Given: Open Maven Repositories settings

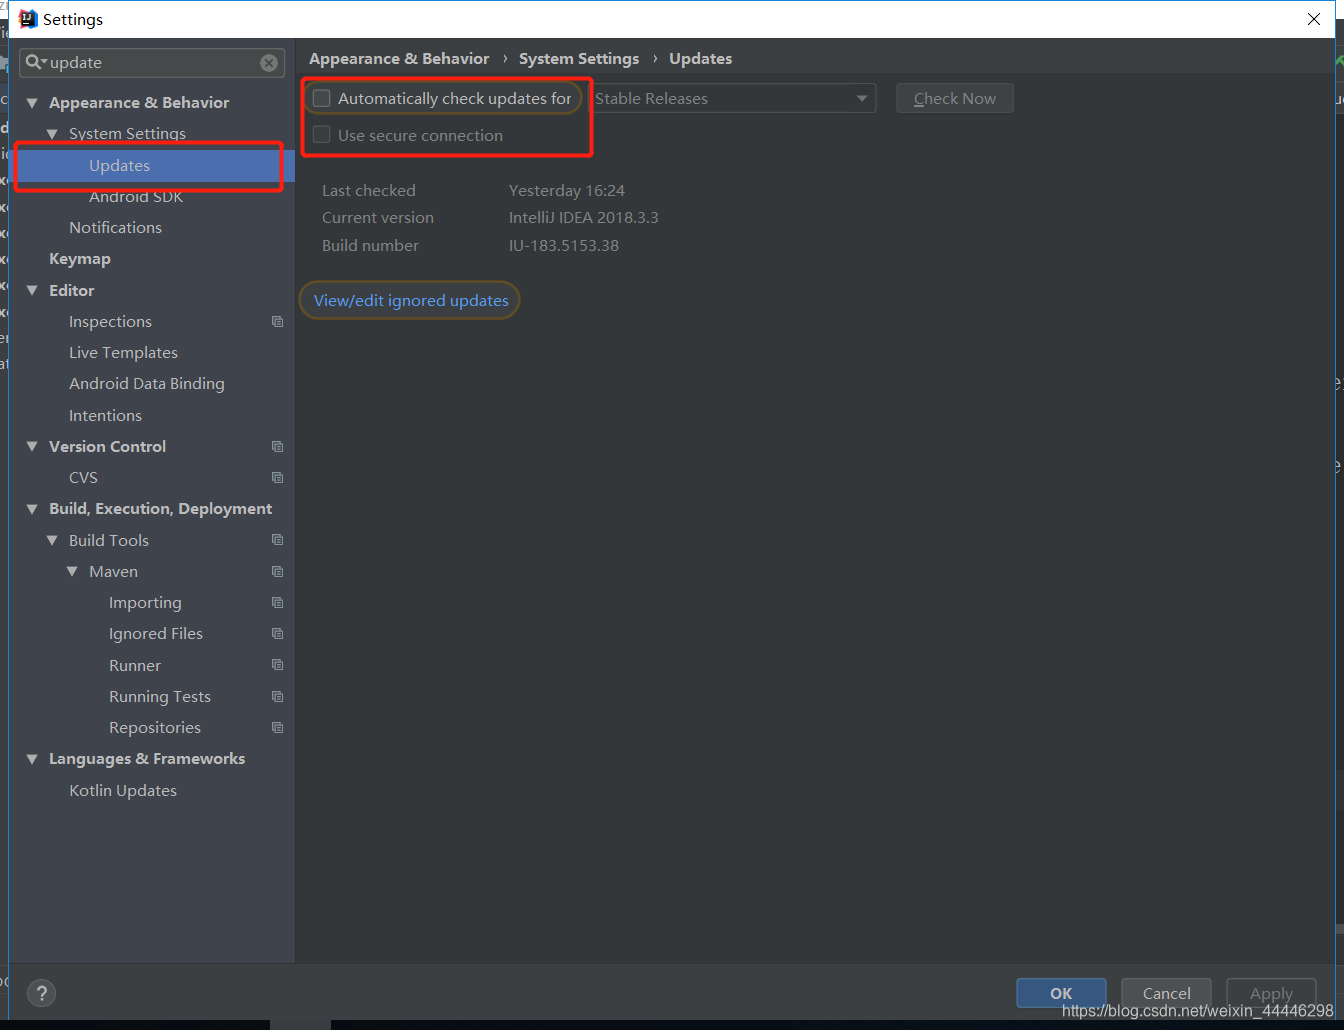Looking at the screenshot, I should click(154, 728).
